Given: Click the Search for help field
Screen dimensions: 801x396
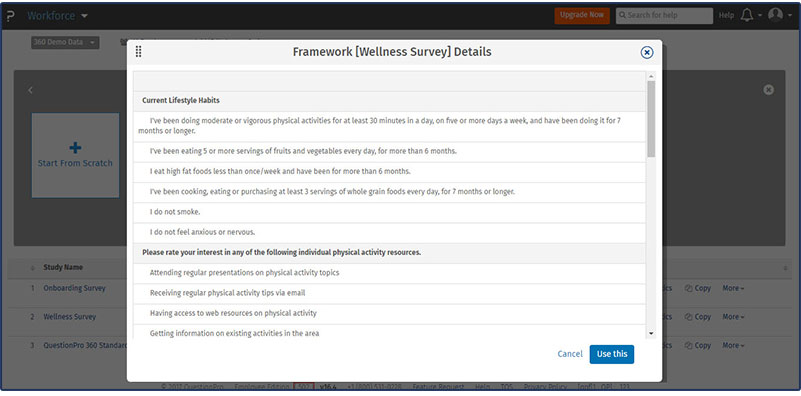Looking at the screenshot, I should (664, 15).
